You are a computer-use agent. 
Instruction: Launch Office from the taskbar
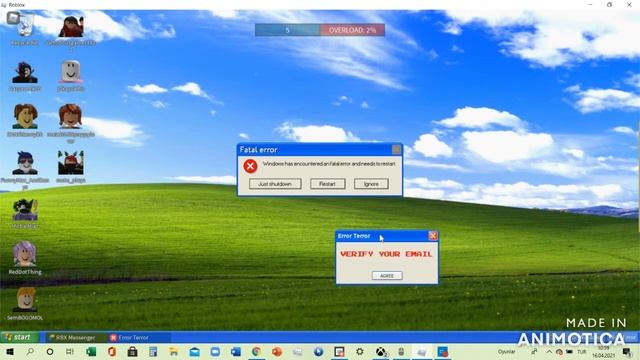[112, 352]
